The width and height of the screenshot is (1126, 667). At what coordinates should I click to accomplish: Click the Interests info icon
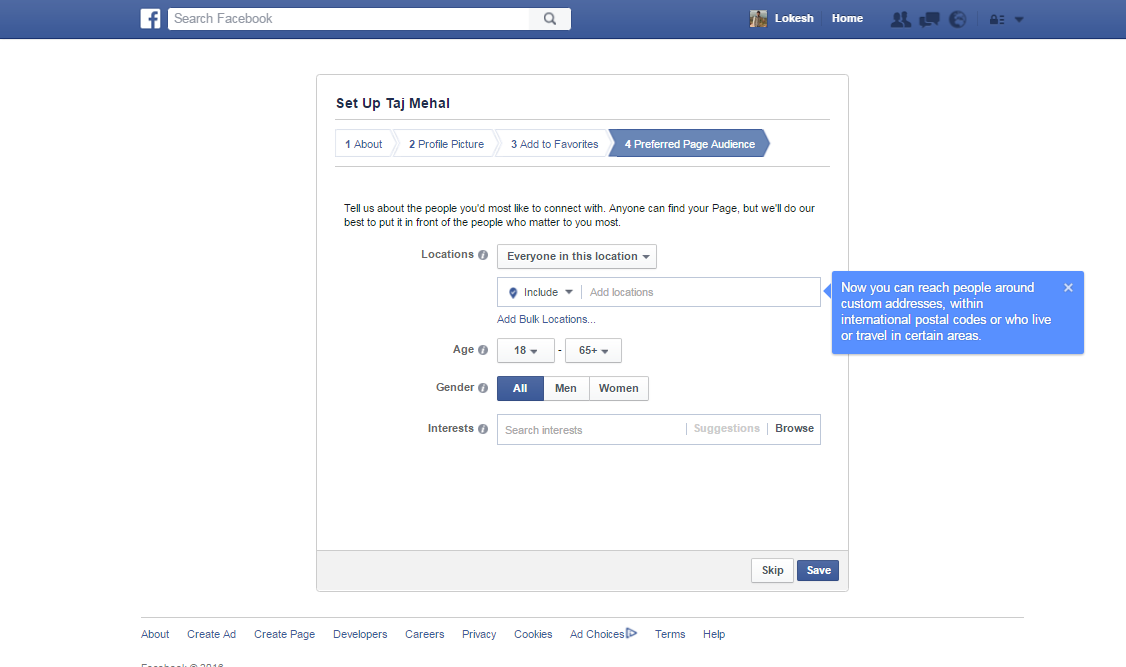pyautogui.click(x=483, y=429)
